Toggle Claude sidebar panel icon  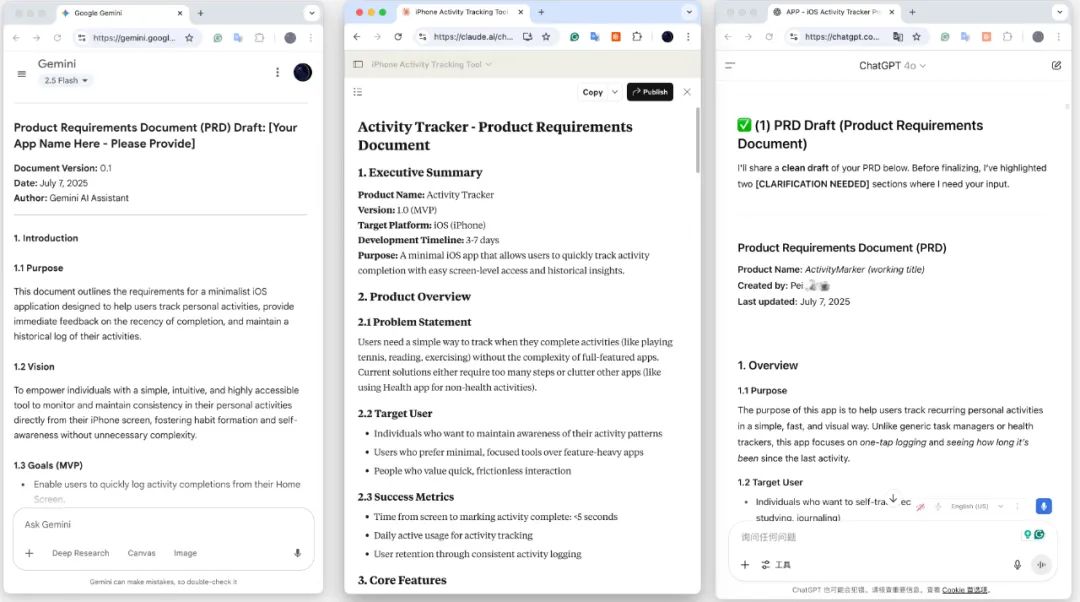pos(358,64)
